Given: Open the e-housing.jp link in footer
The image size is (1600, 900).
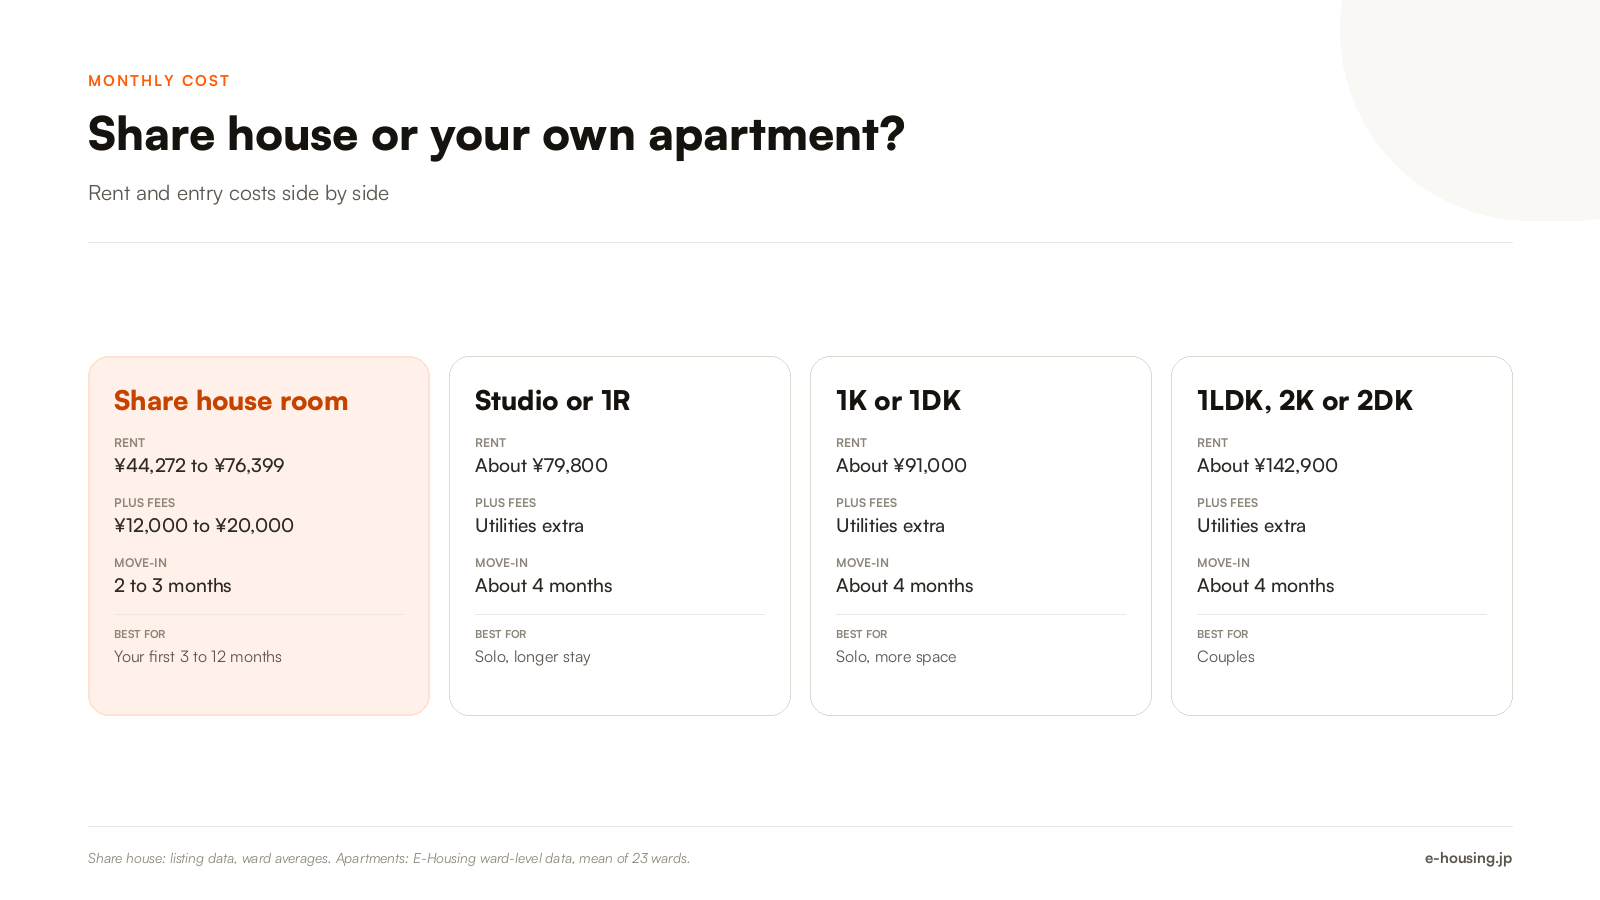Looking at the screenshot, I should coord(1468,858).
